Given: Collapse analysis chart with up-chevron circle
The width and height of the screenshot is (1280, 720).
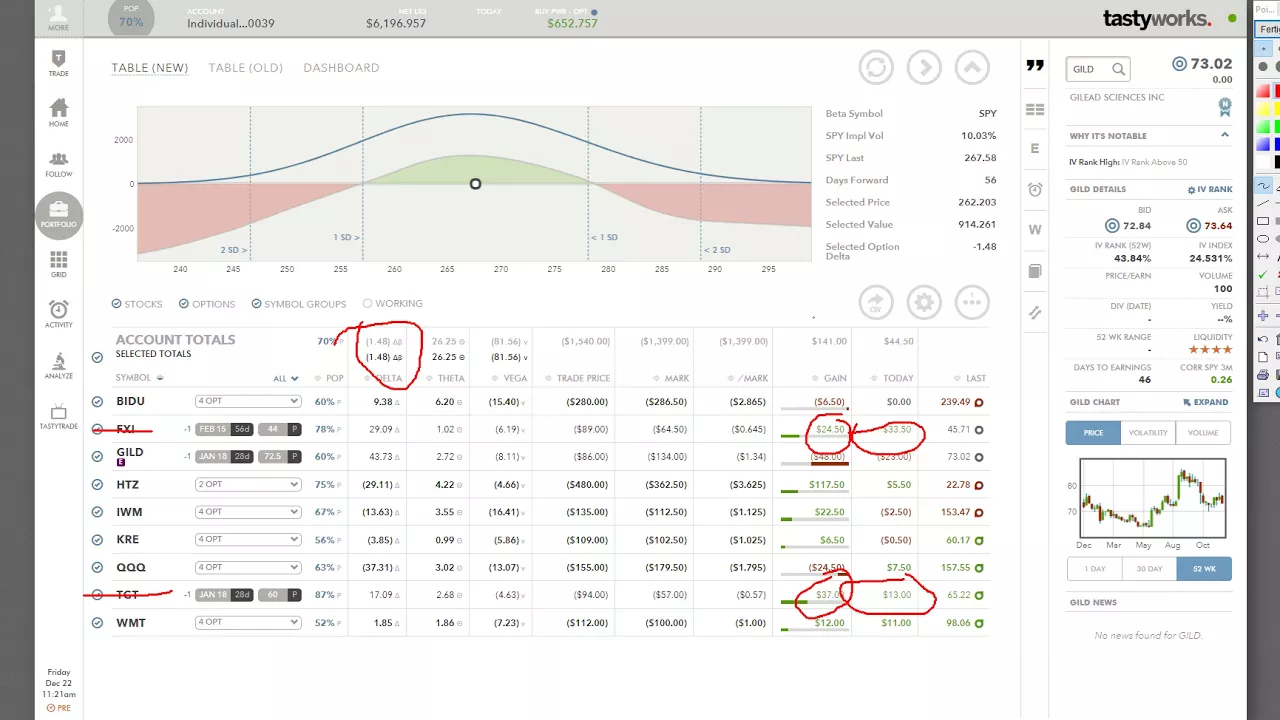Looking at the screenshot, I should coord(972,67).
